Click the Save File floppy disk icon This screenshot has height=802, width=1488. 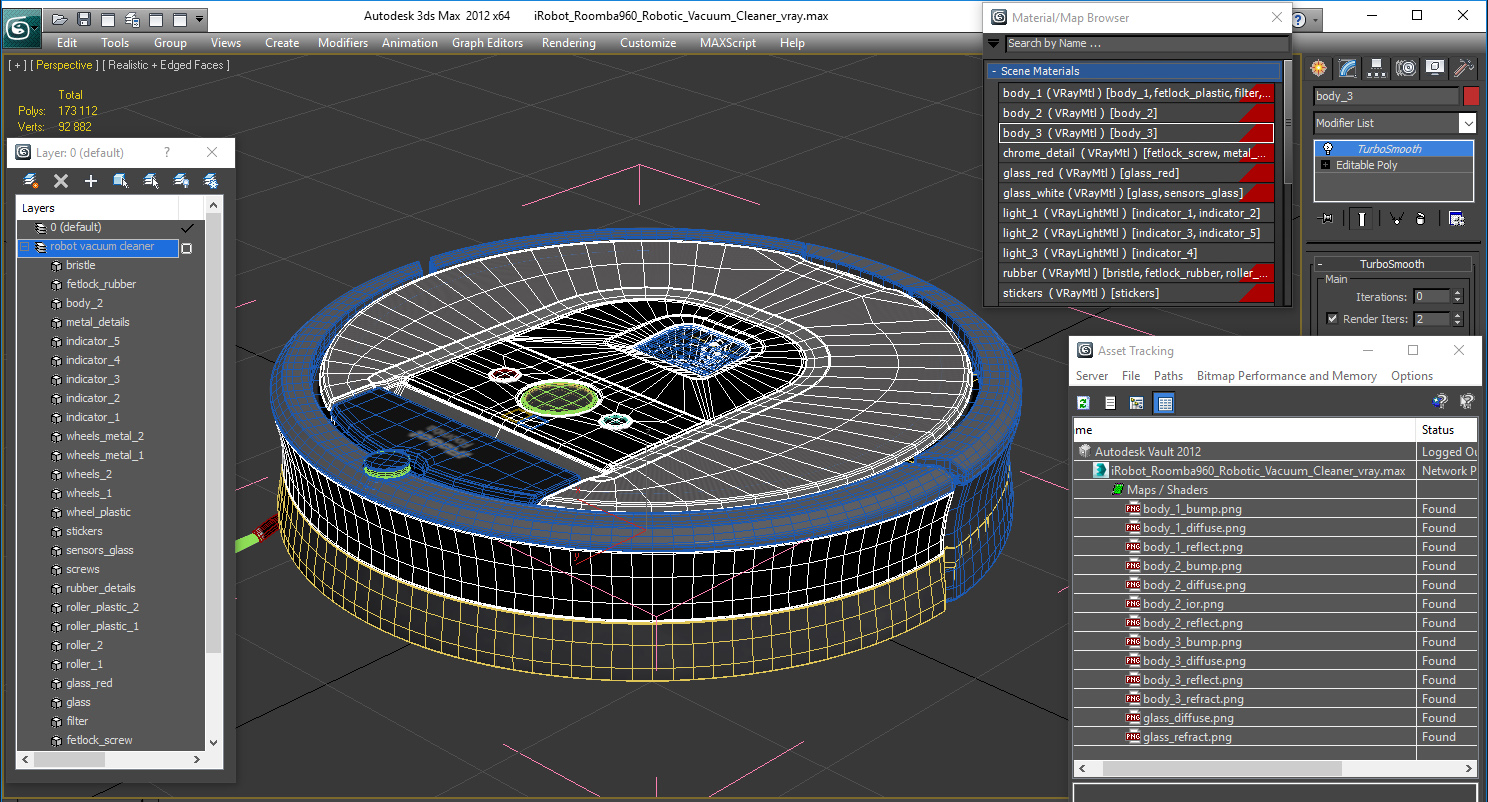point(84,19)
